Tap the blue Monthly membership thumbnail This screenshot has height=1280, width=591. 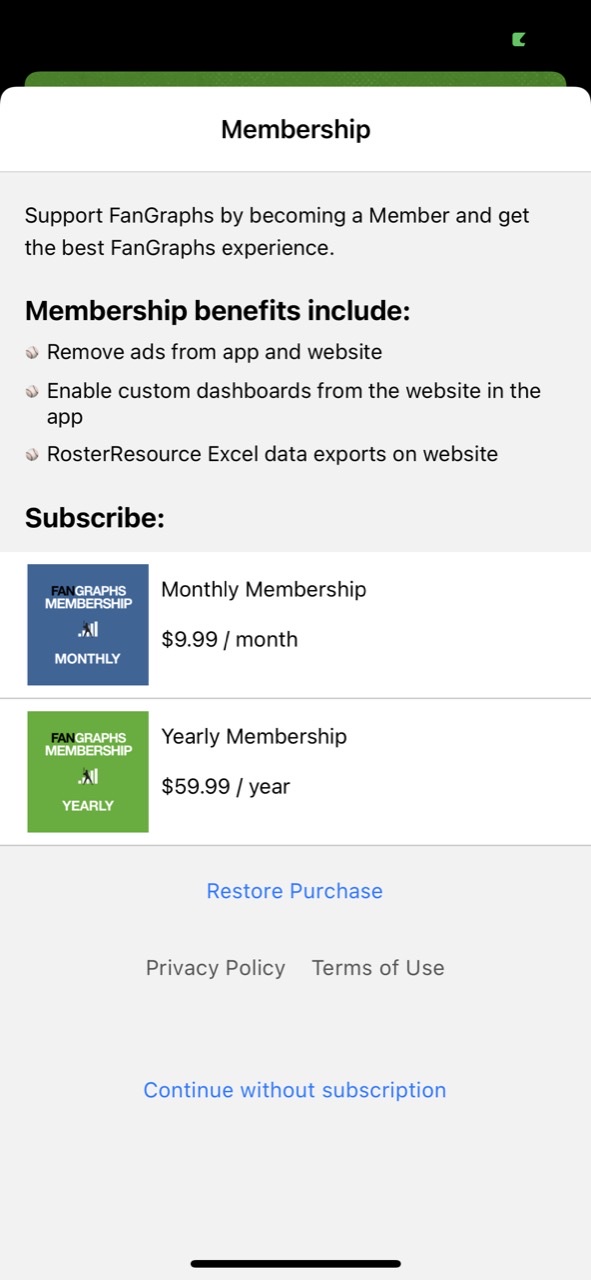point(88,625)
